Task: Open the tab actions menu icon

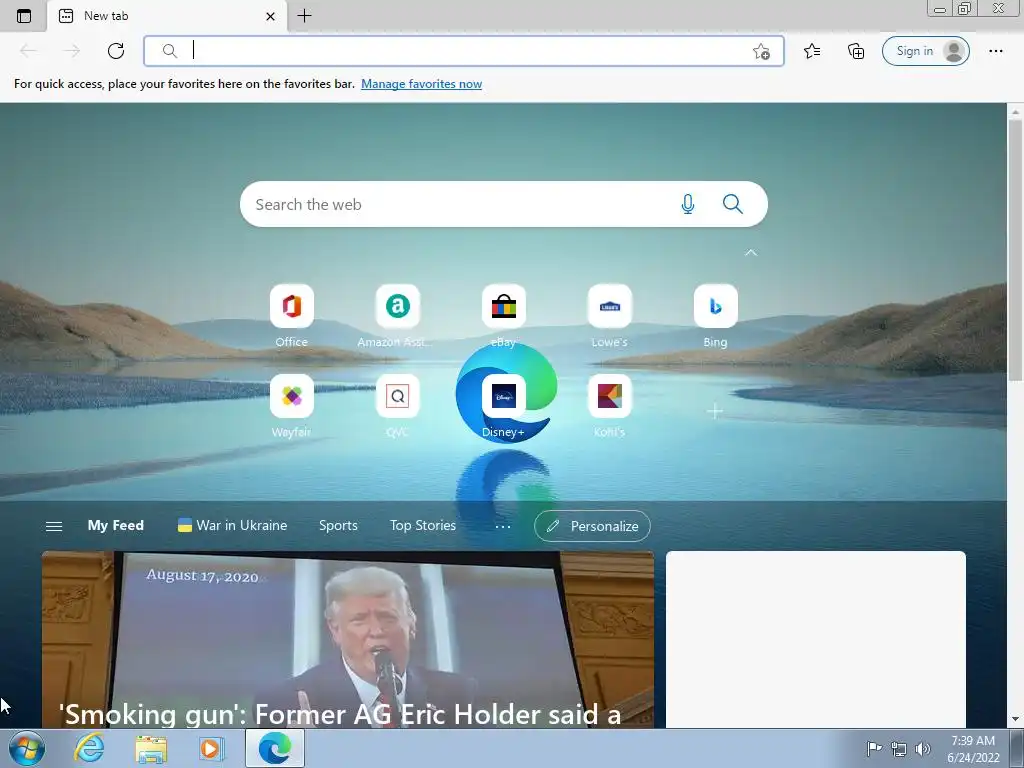Action: point(24,16)
